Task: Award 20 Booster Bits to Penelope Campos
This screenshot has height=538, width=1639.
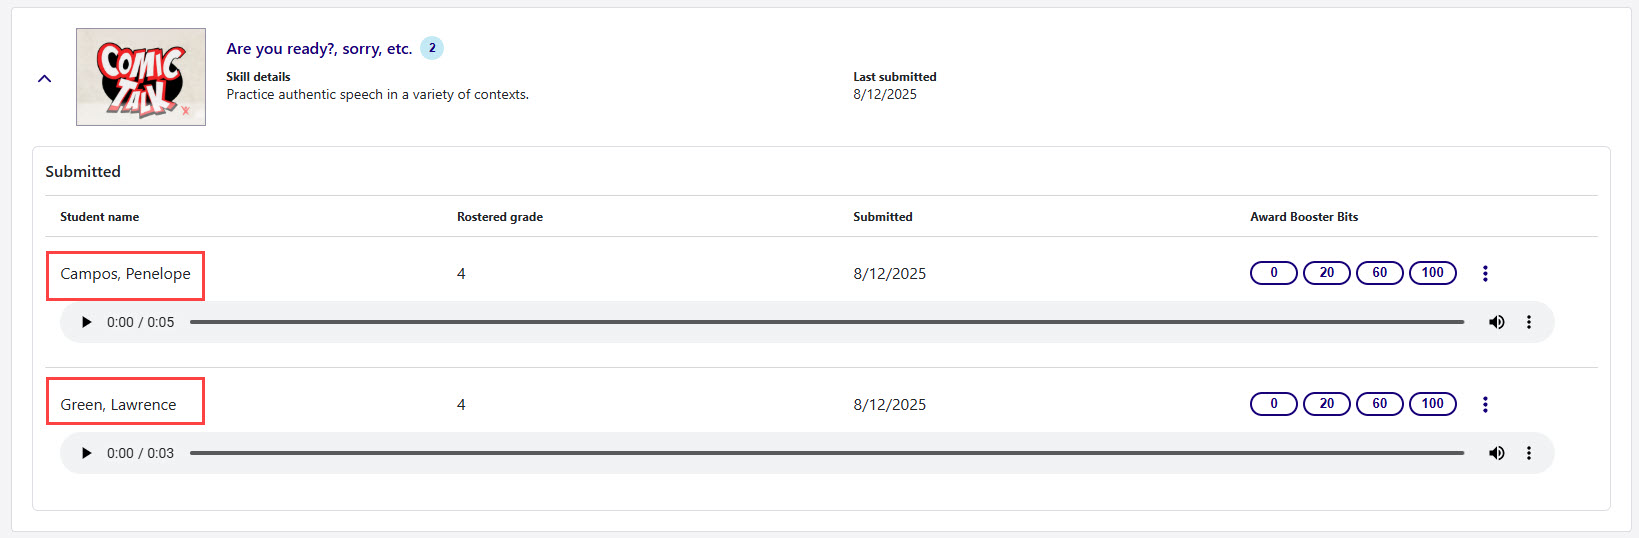Action: (1326, 273)
